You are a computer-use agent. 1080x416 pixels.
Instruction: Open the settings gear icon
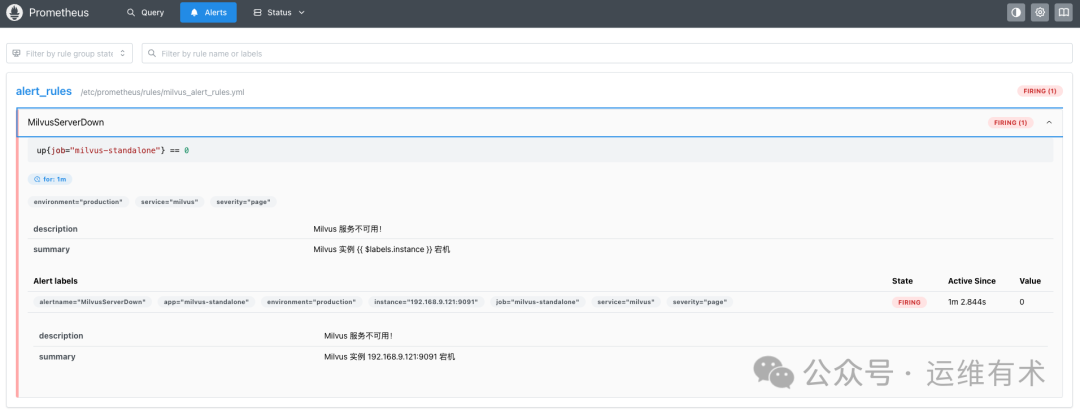coord(1040,12)
